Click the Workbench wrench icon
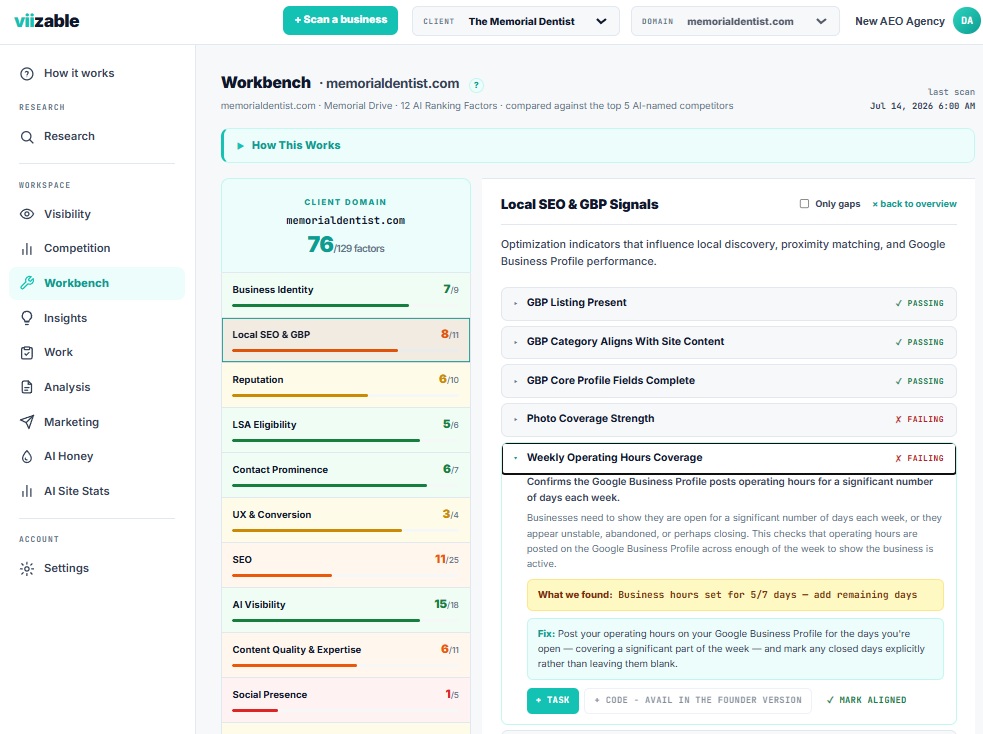 (x=27, y=283)
